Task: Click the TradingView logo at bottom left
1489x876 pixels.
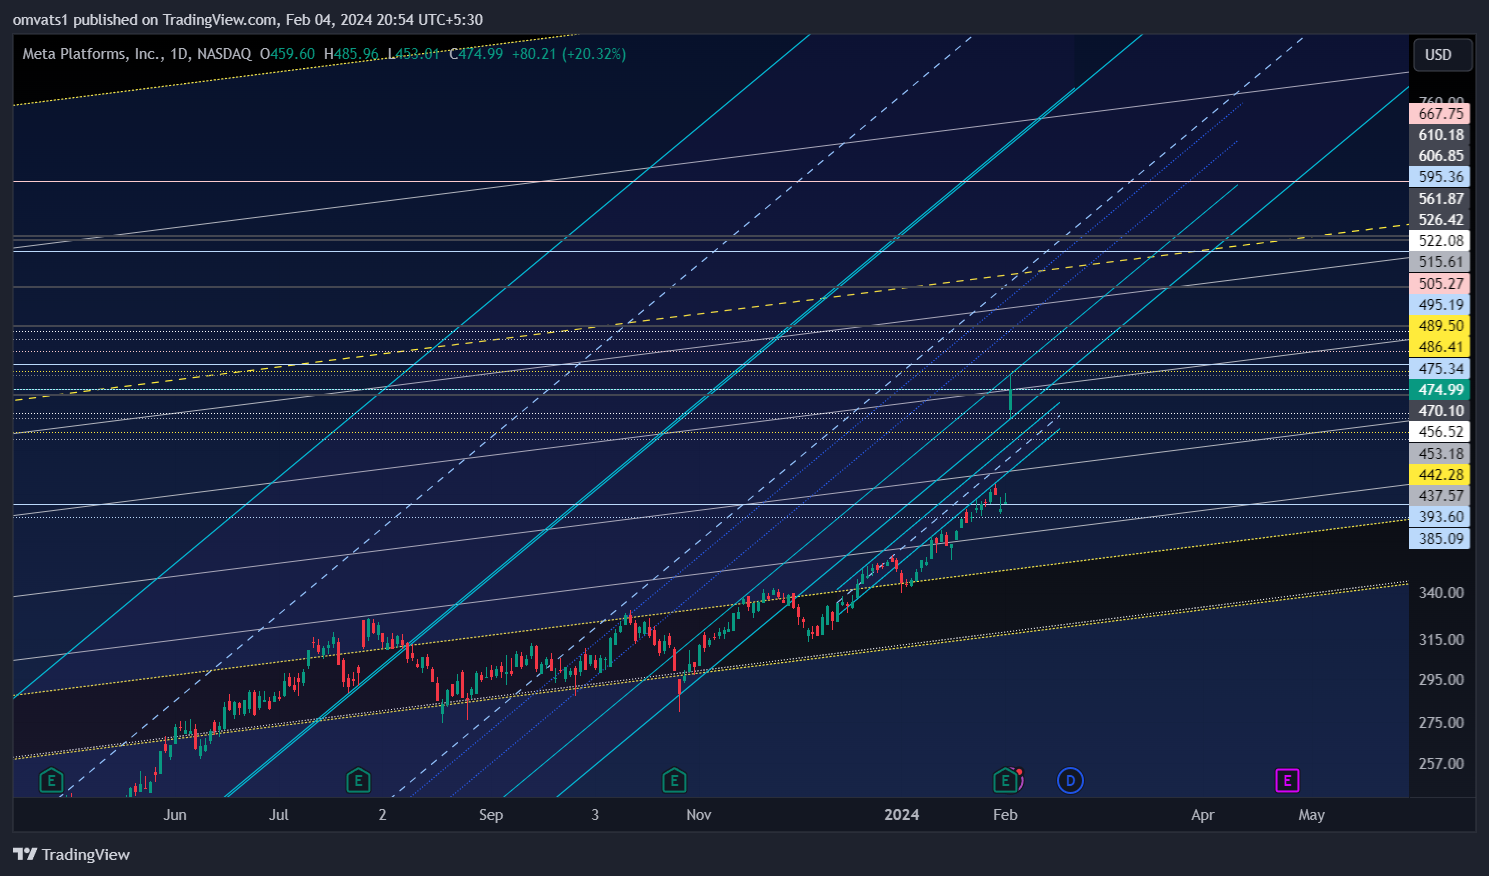Action: coord(71,854)
